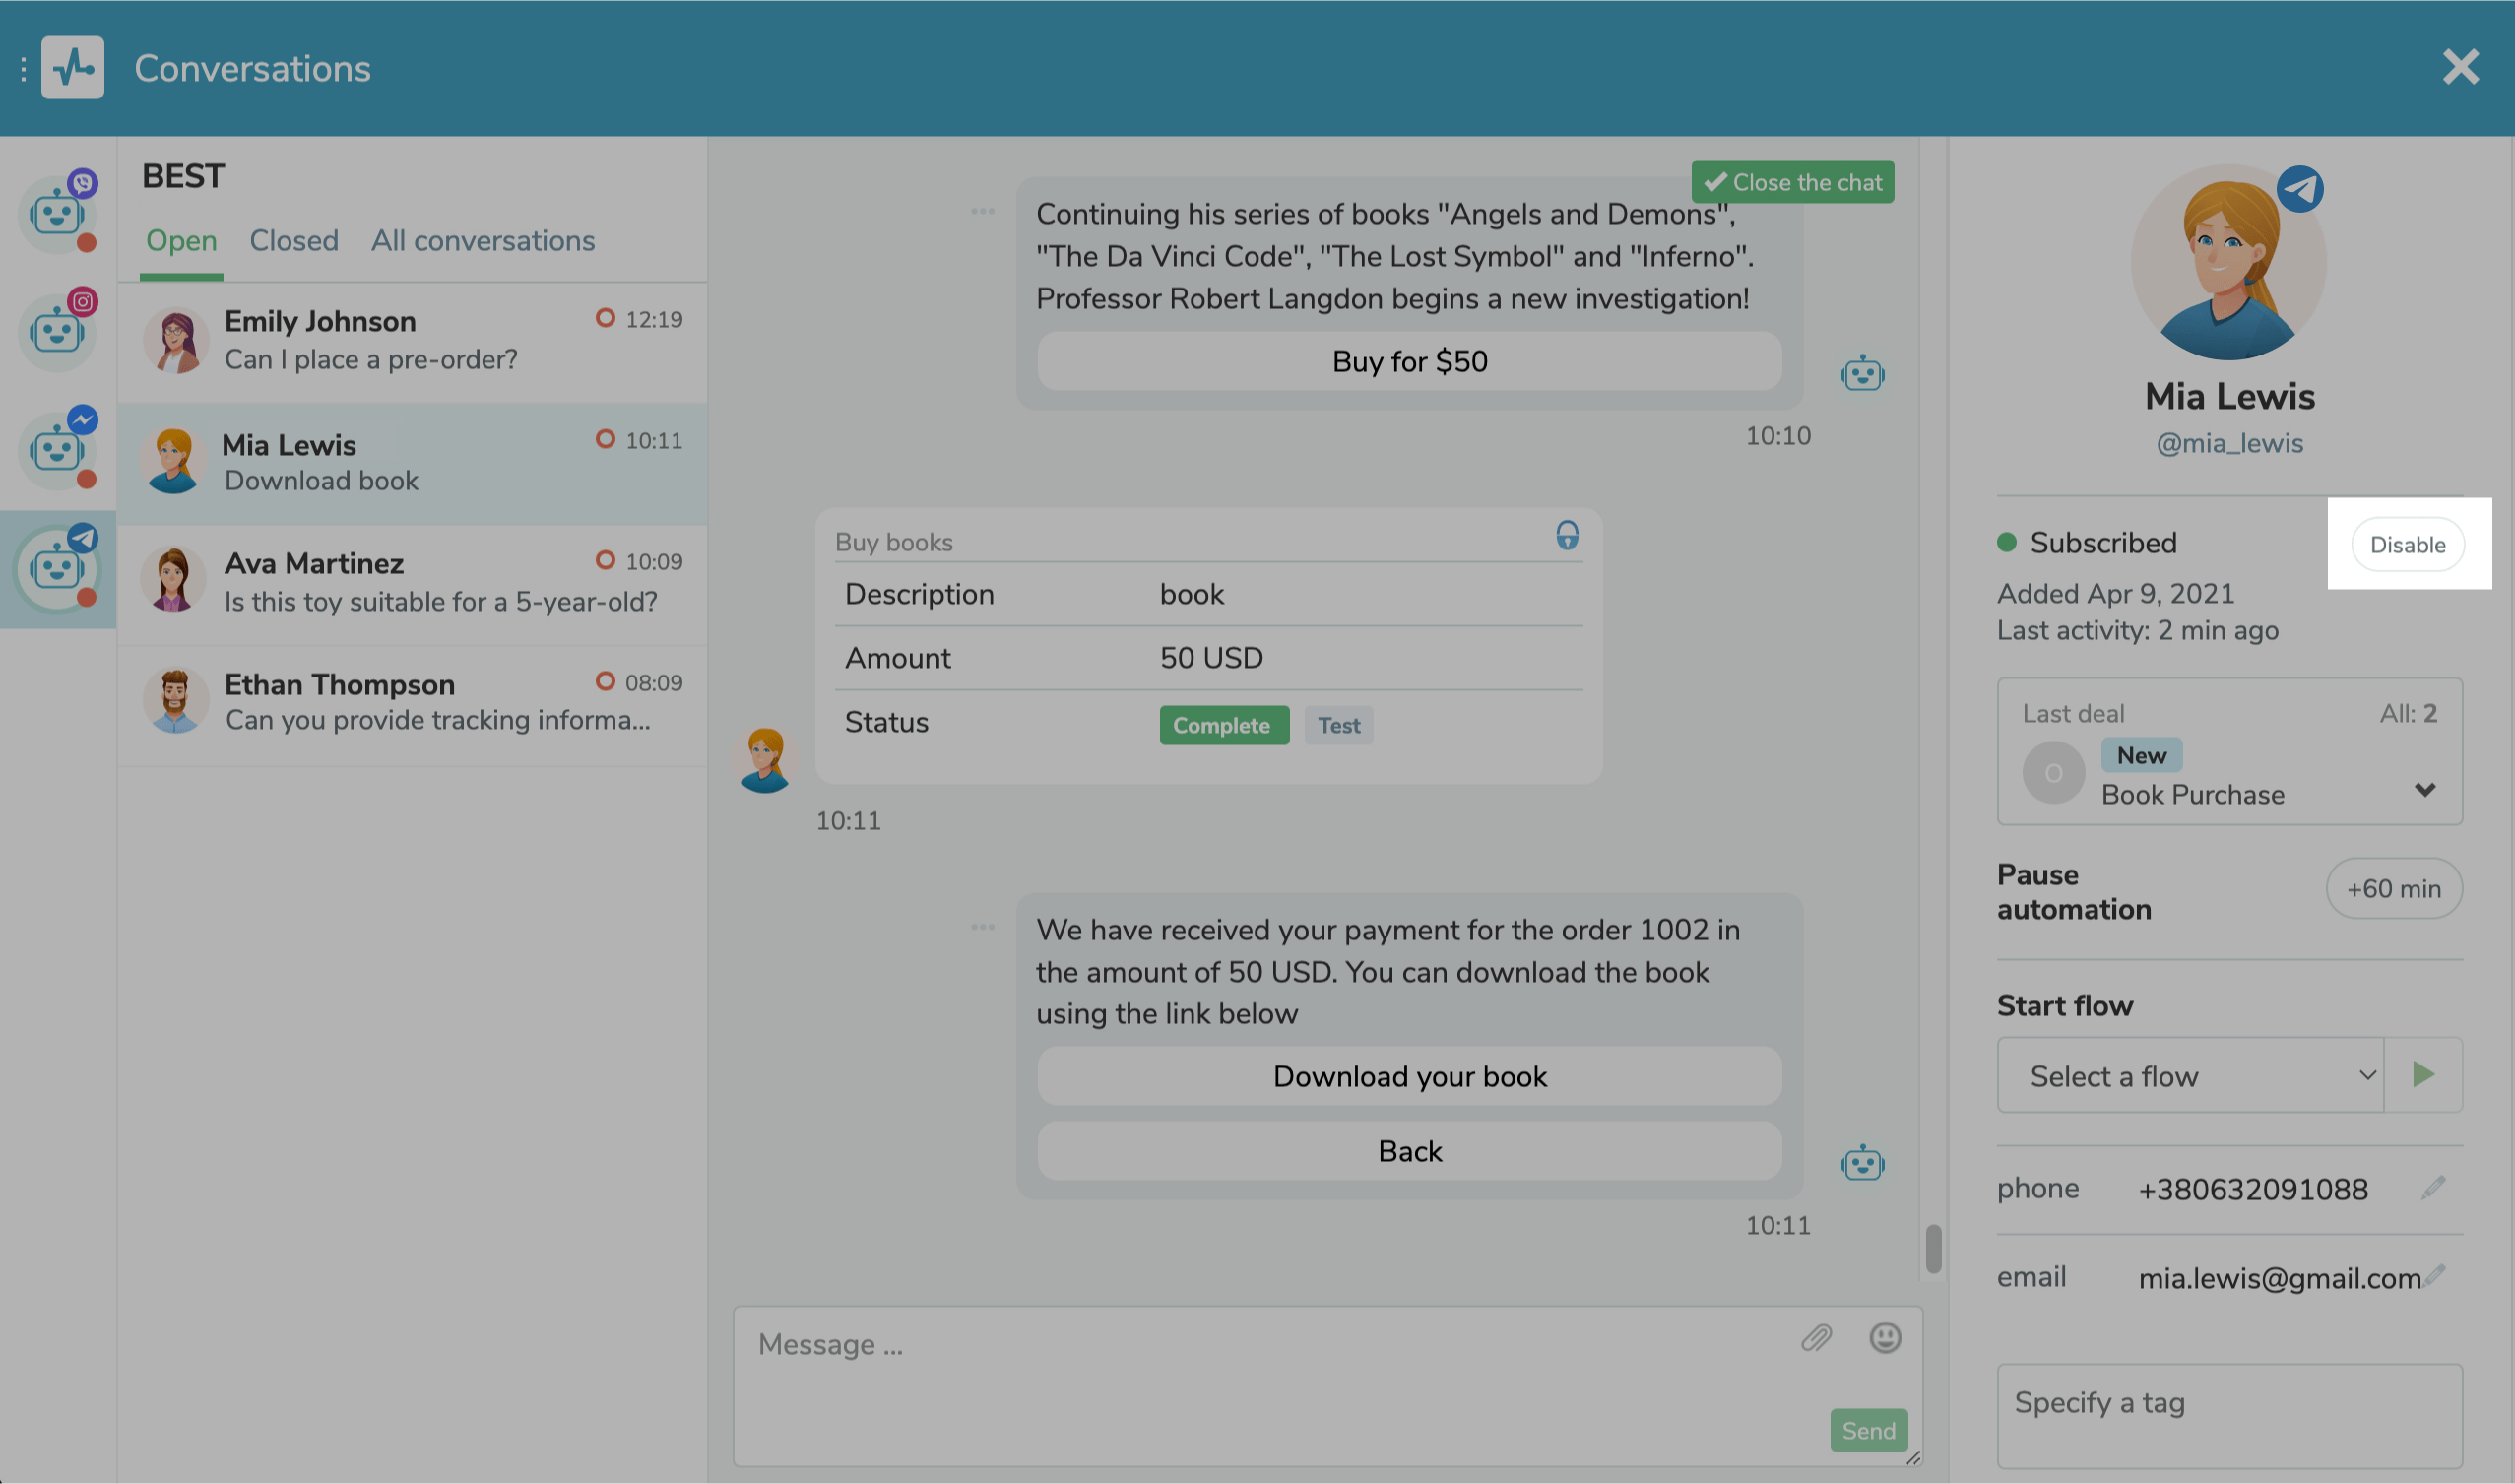Edit the email pencil icon
The height and width of the screenshot is (1484, 2515).
tap(2435, 1275)
